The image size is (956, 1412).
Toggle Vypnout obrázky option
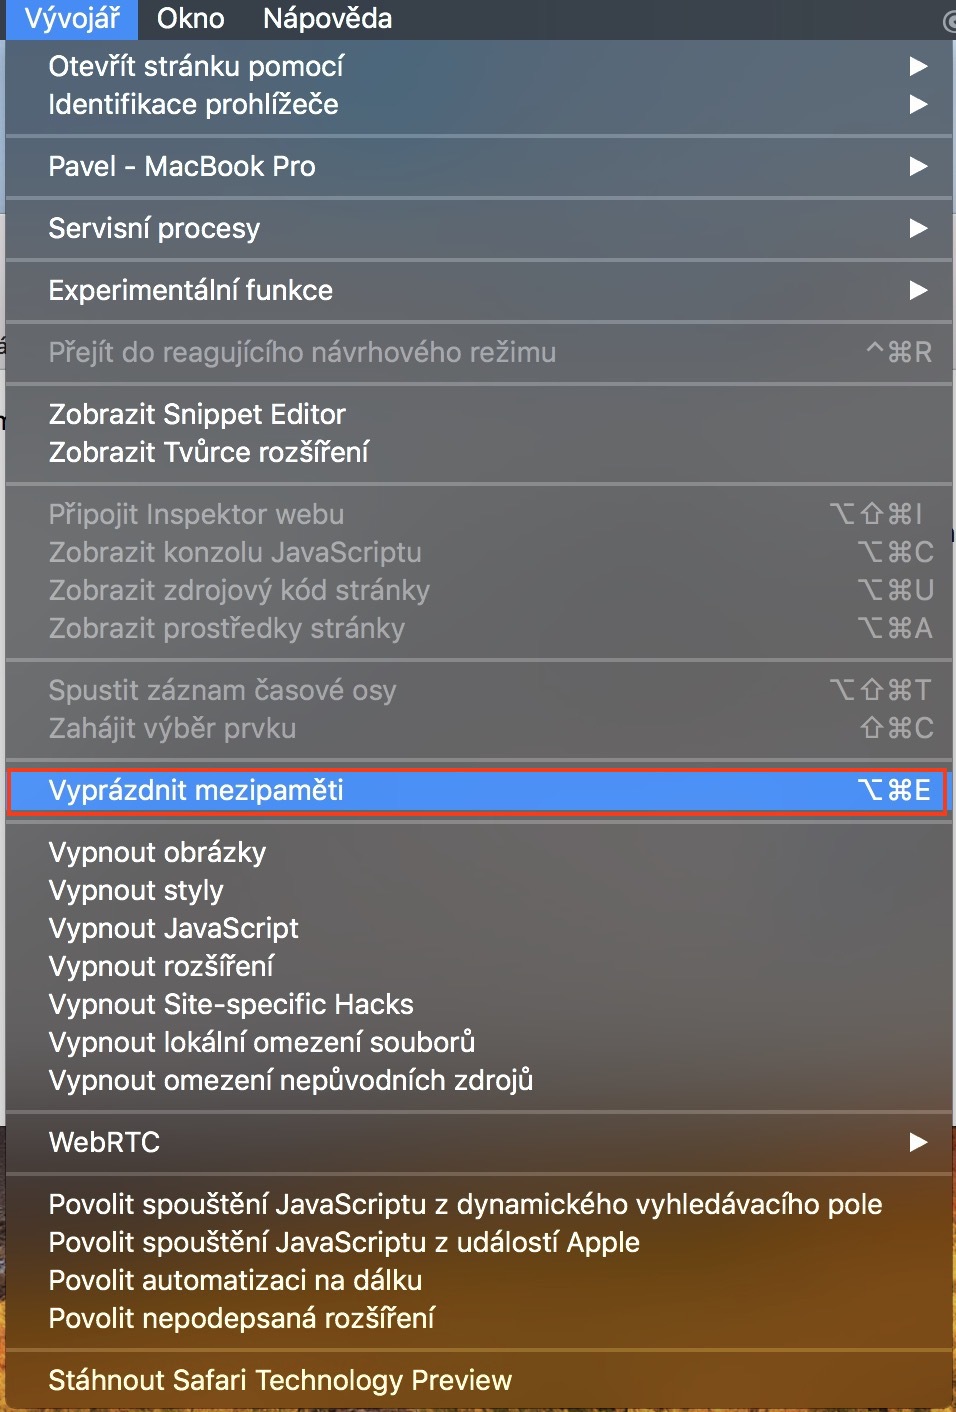[157, 852]
